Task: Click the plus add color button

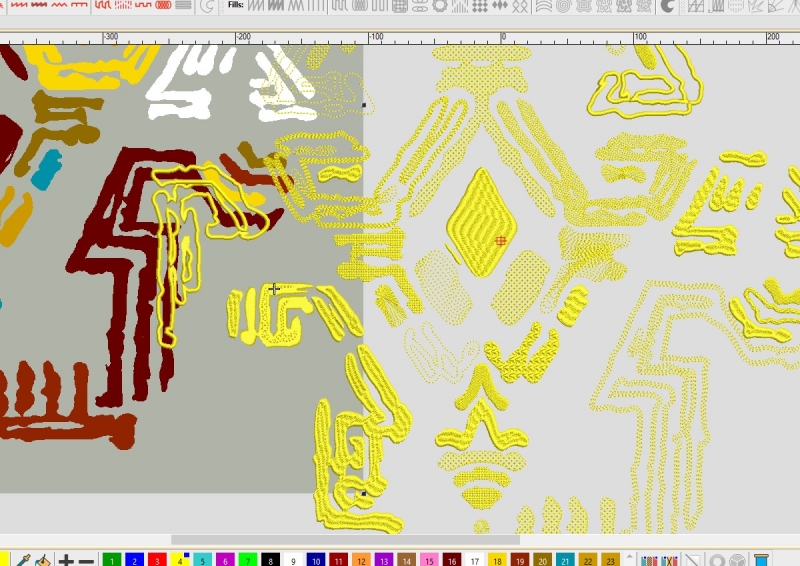Action: pyautogui.click(x=66, y=560)
